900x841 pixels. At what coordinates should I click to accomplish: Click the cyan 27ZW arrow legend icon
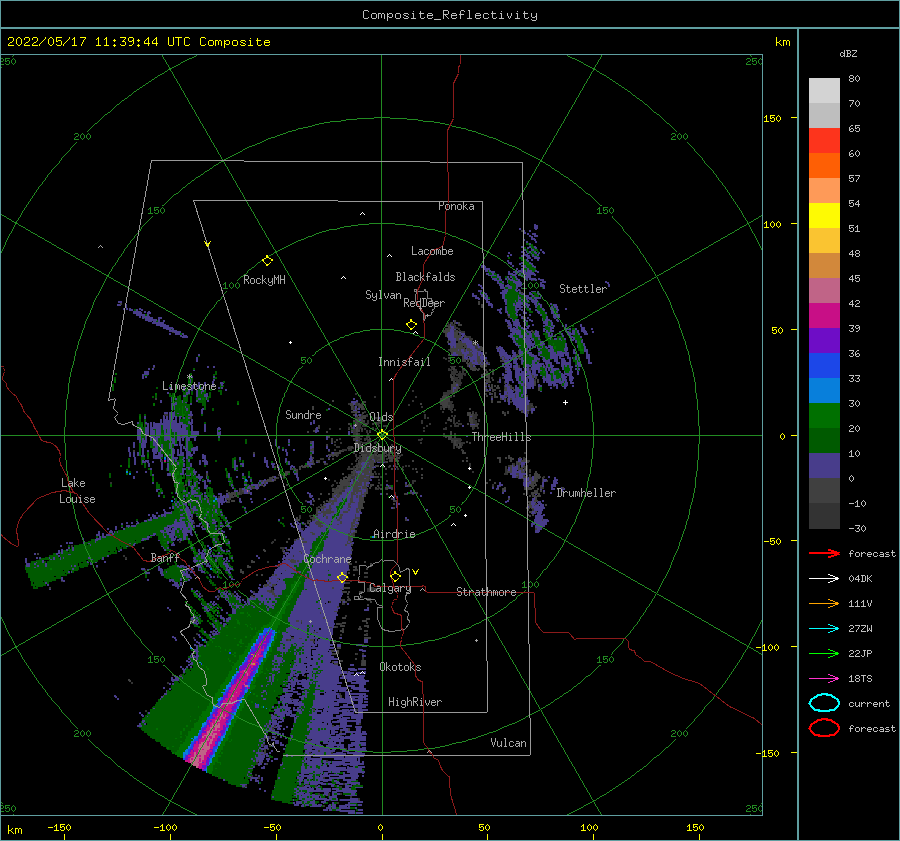[x=824, y=629]
